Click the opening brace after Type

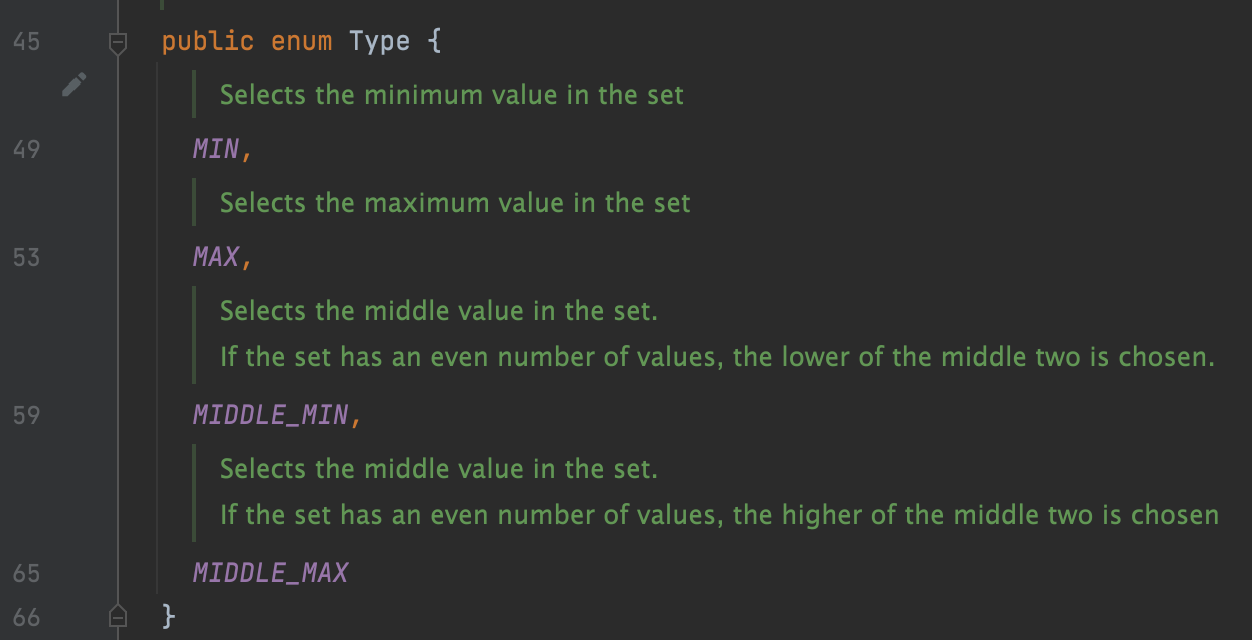[x=434, y=42]
